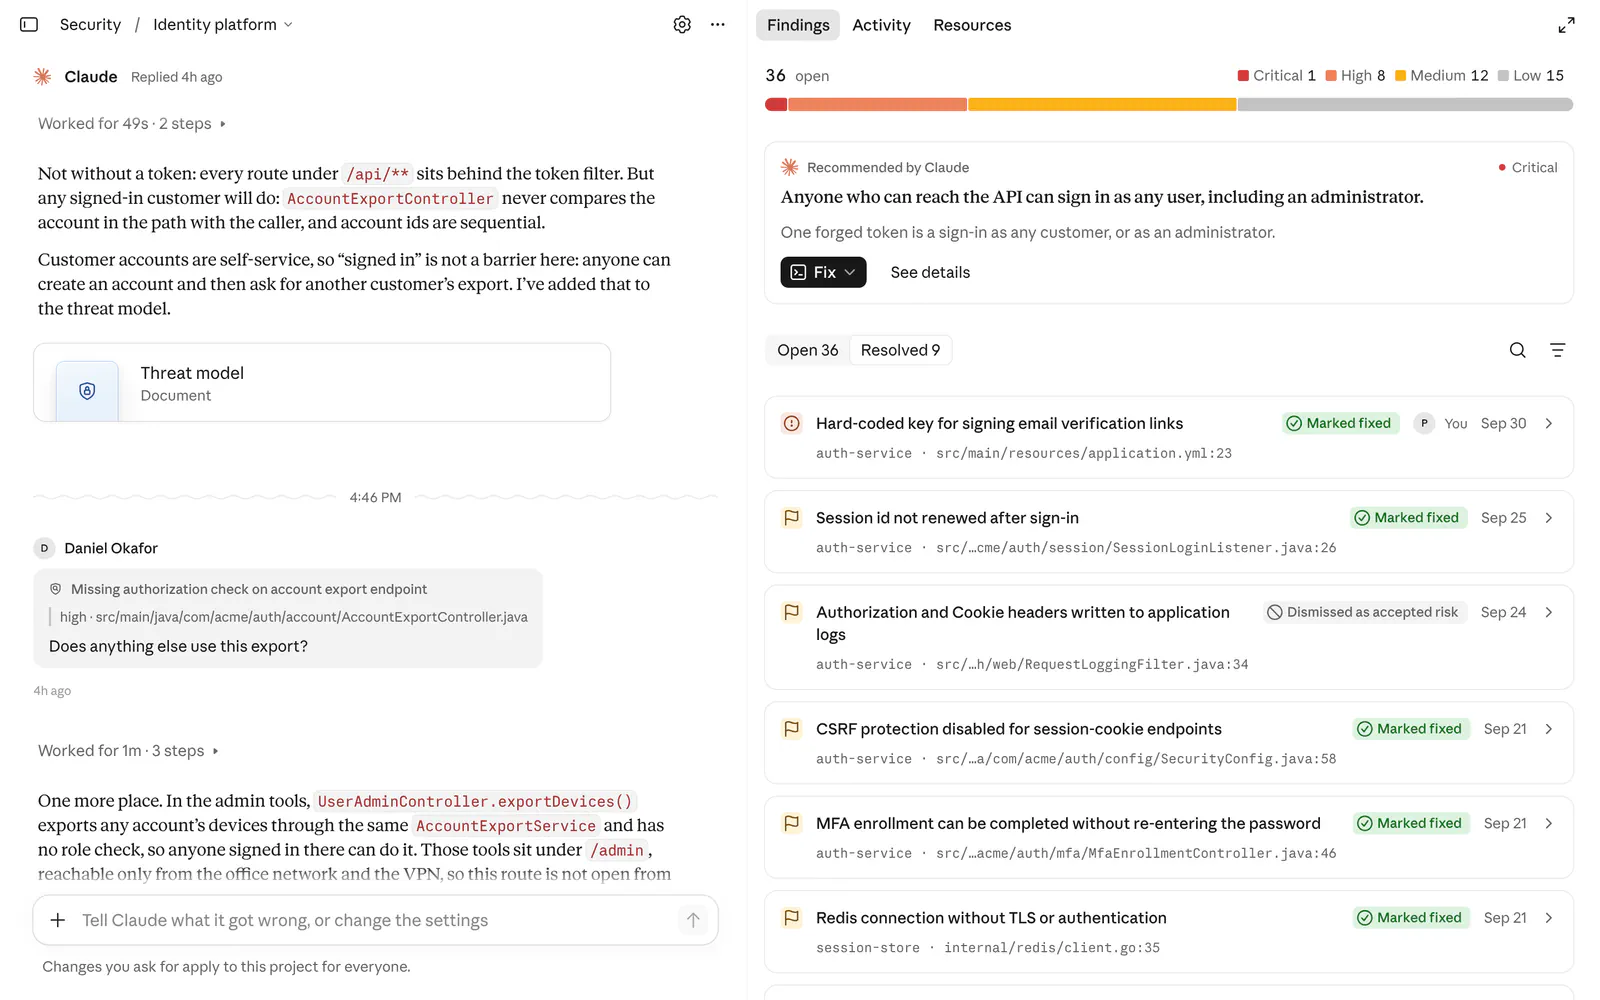Click the flag icon on CSRF protection finding
This screenshot has height=1000, width=1600.
(791, 729)
